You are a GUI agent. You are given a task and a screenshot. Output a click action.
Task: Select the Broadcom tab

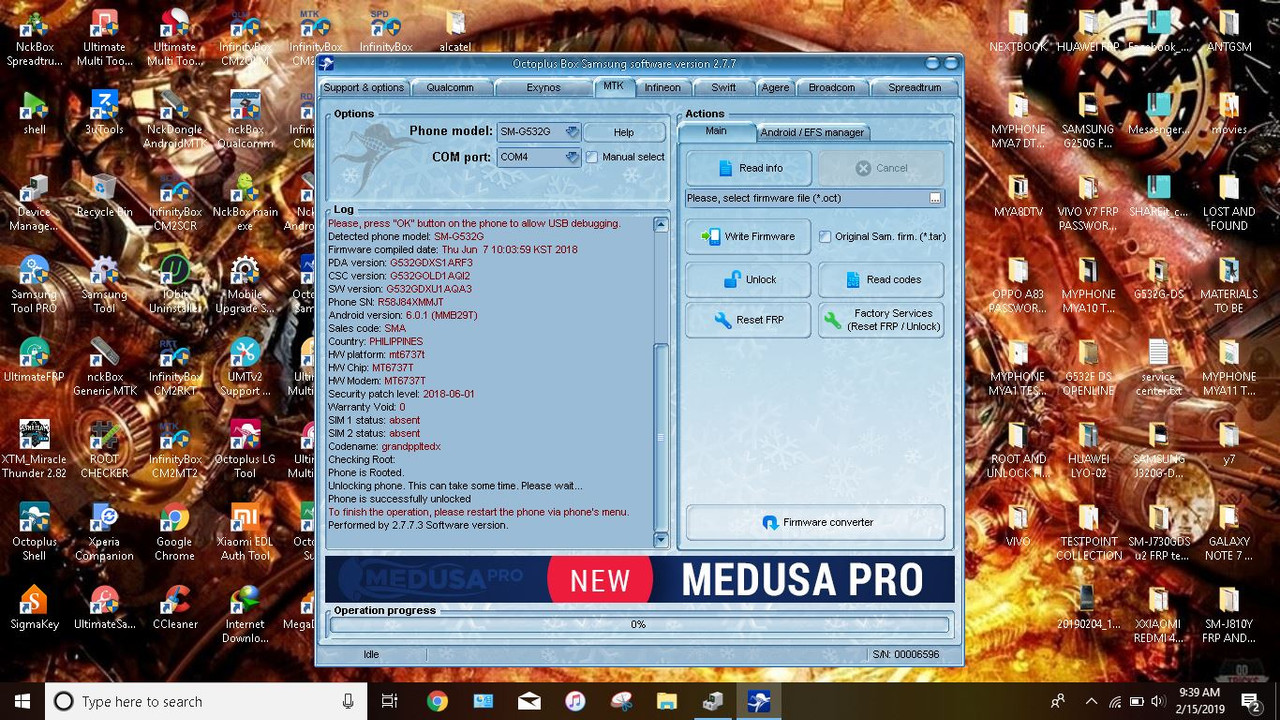pyautogui.click(x=832, y=88)
